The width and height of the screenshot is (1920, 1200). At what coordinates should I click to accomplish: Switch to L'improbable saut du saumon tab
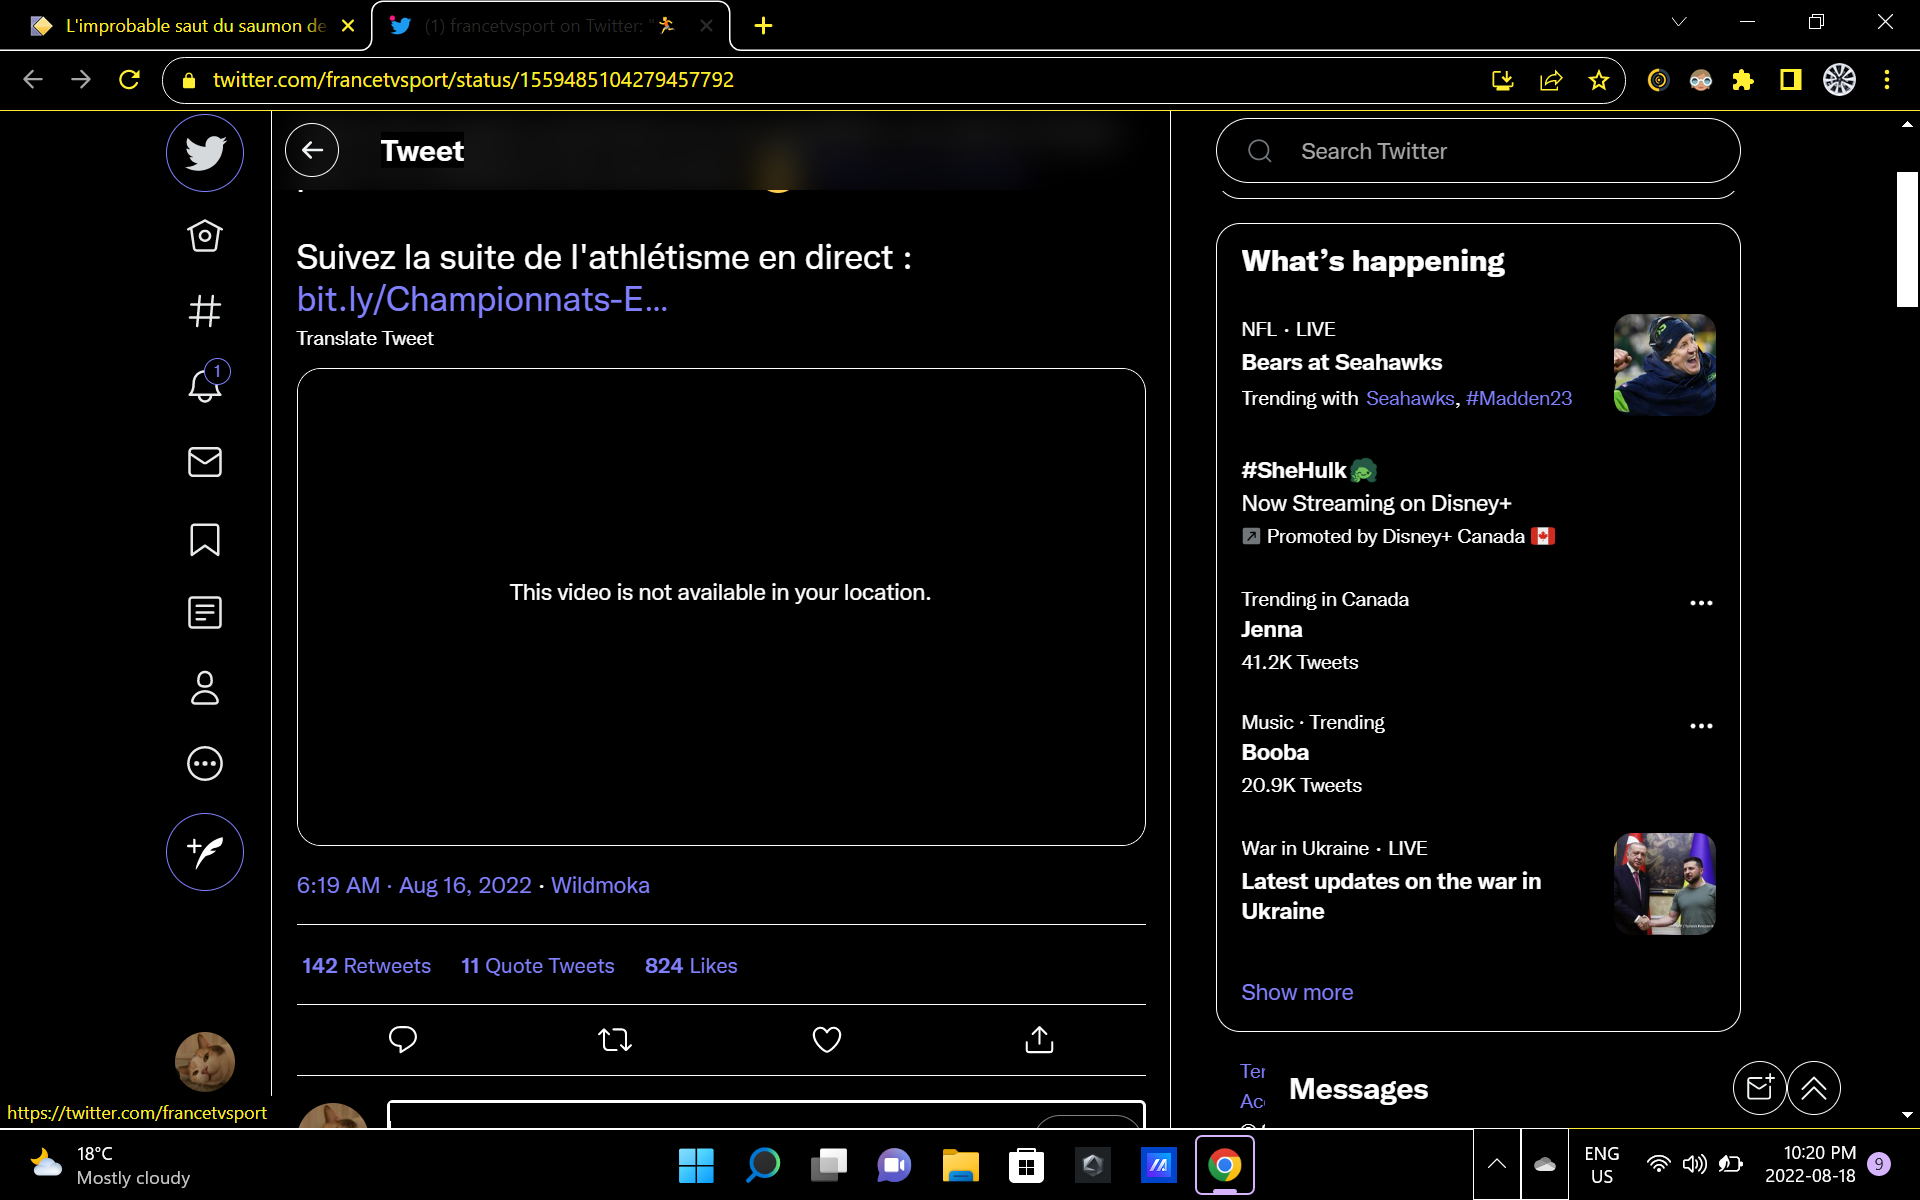click(195, 26)
